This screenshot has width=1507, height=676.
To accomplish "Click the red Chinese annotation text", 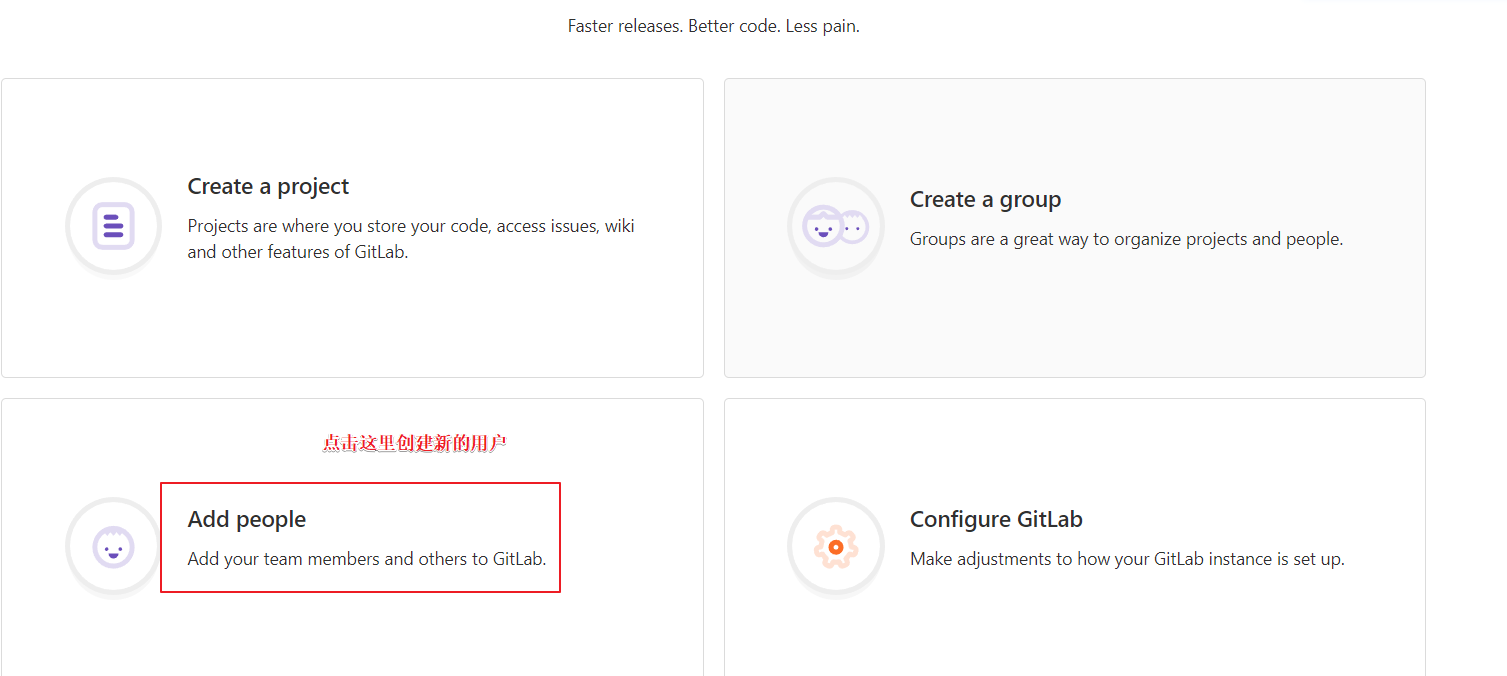I will (414, 443).
